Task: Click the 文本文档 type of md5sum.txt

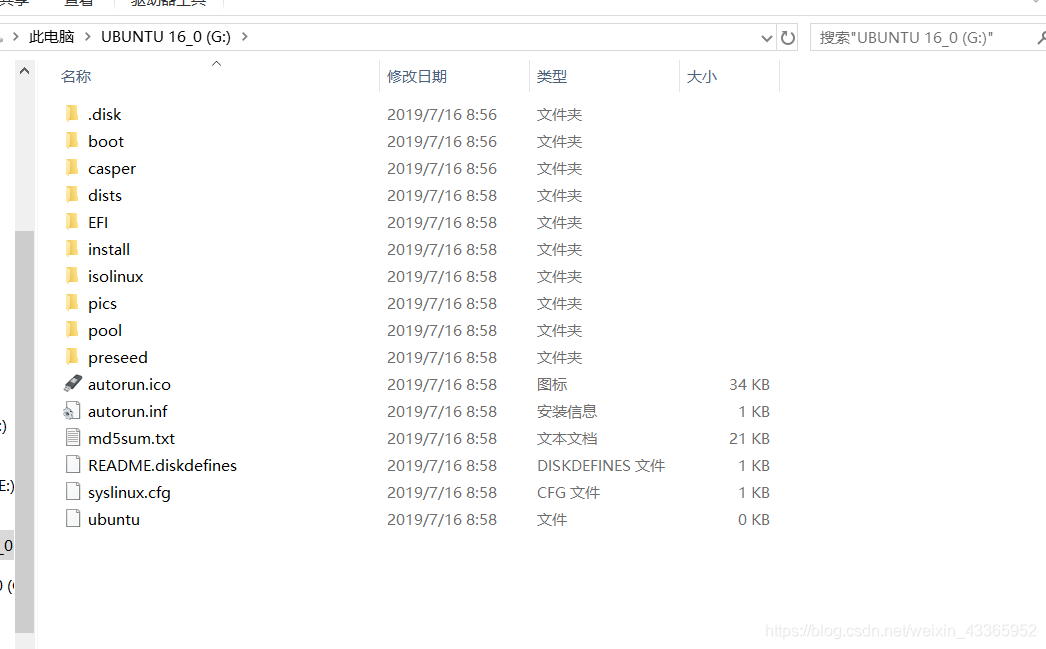Action: pyautogui.click(x=567, y=438)
